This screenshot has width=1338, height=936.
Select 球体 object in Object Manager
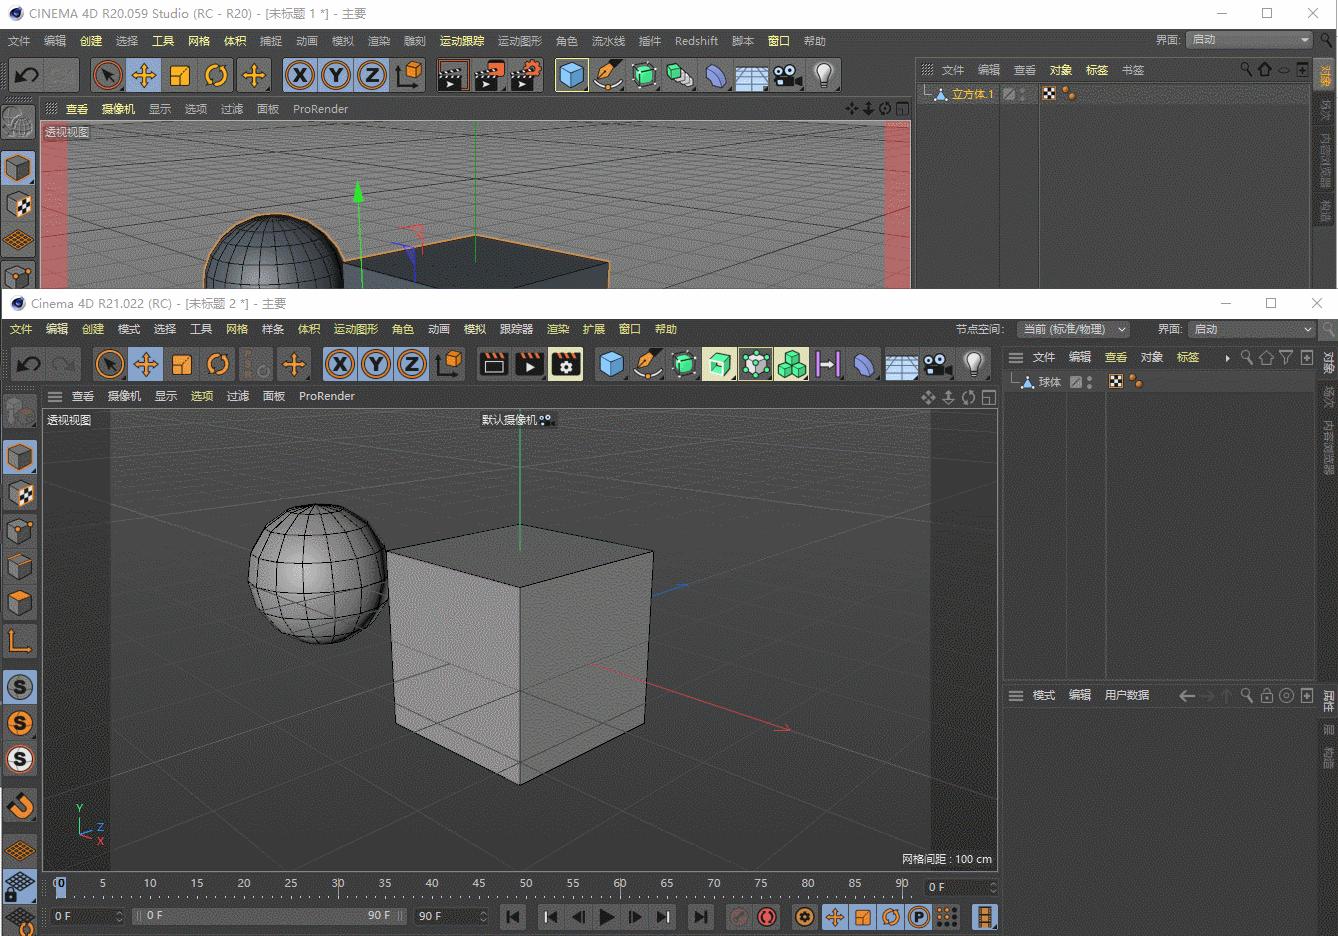tap(1049, 382)
